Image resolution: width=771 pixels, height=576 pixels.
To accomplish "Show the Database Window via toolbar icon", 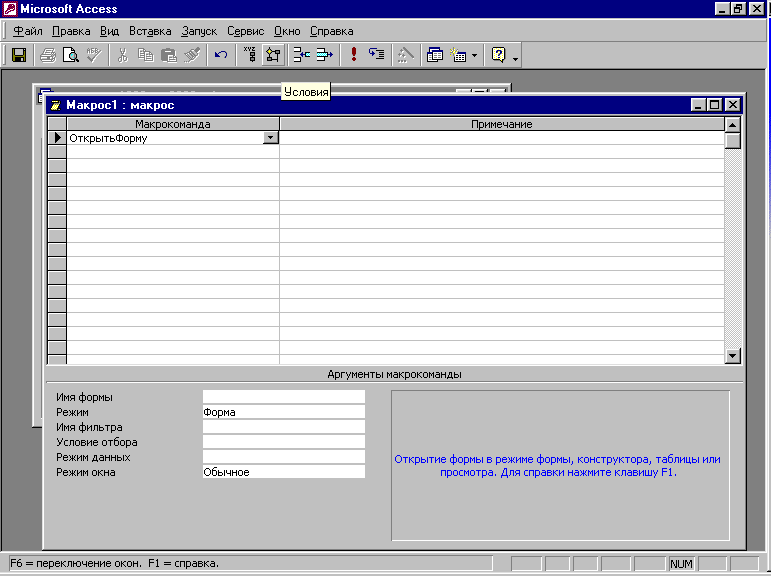I will coord(435,55).
